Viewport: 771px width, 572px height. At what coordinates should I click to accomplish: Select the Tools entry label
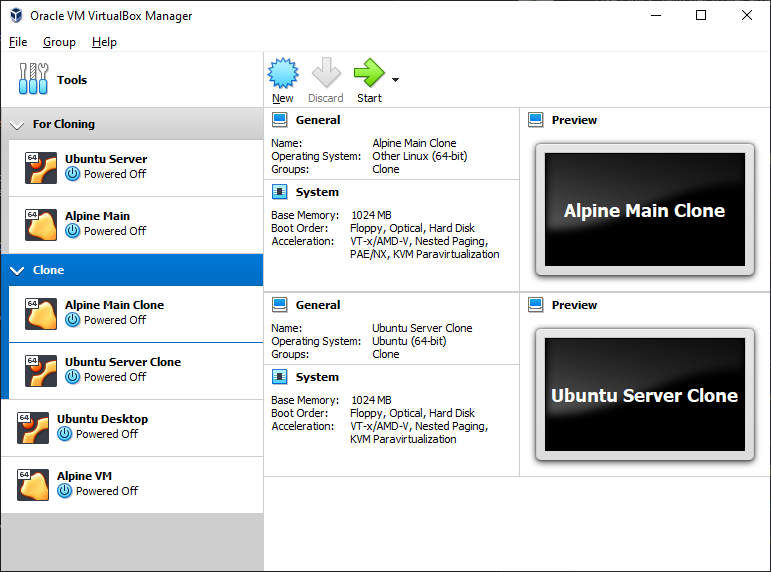(72, 80)
